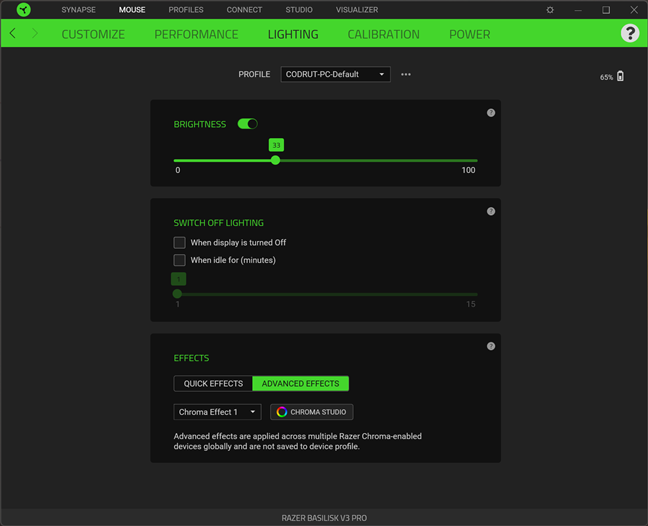
Task: Click the 65% battery percentage text
Action: click(x=606, y=77)
